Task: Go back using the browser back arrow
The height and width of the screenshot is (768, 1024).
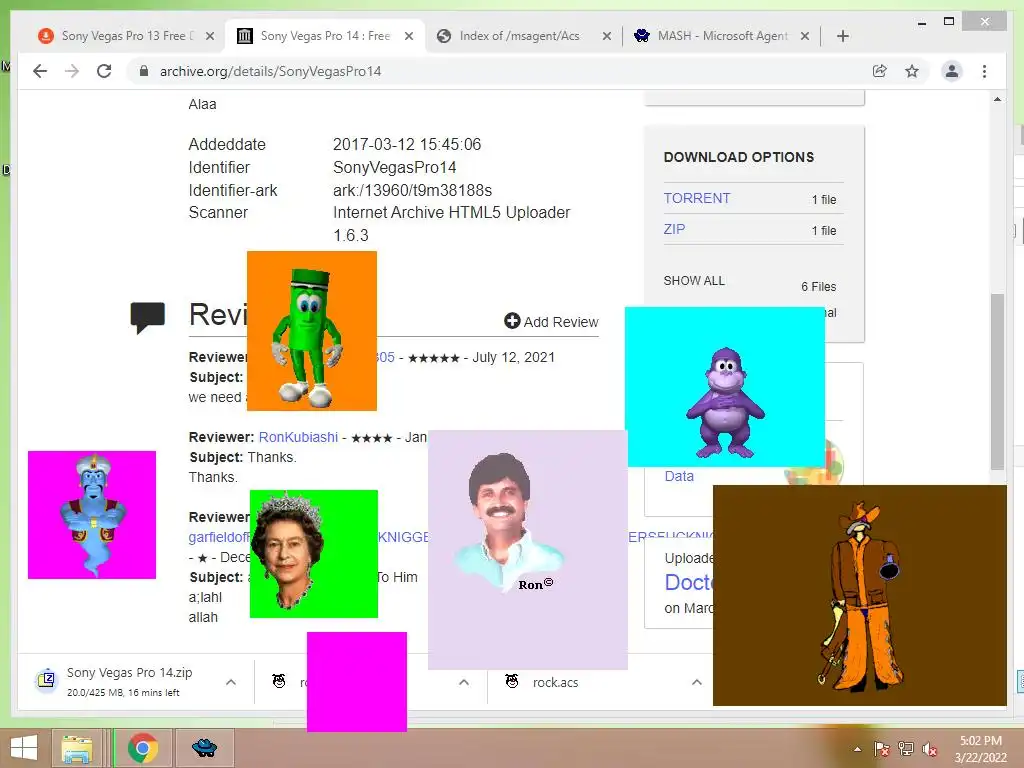Action: [x=40, y=71]
